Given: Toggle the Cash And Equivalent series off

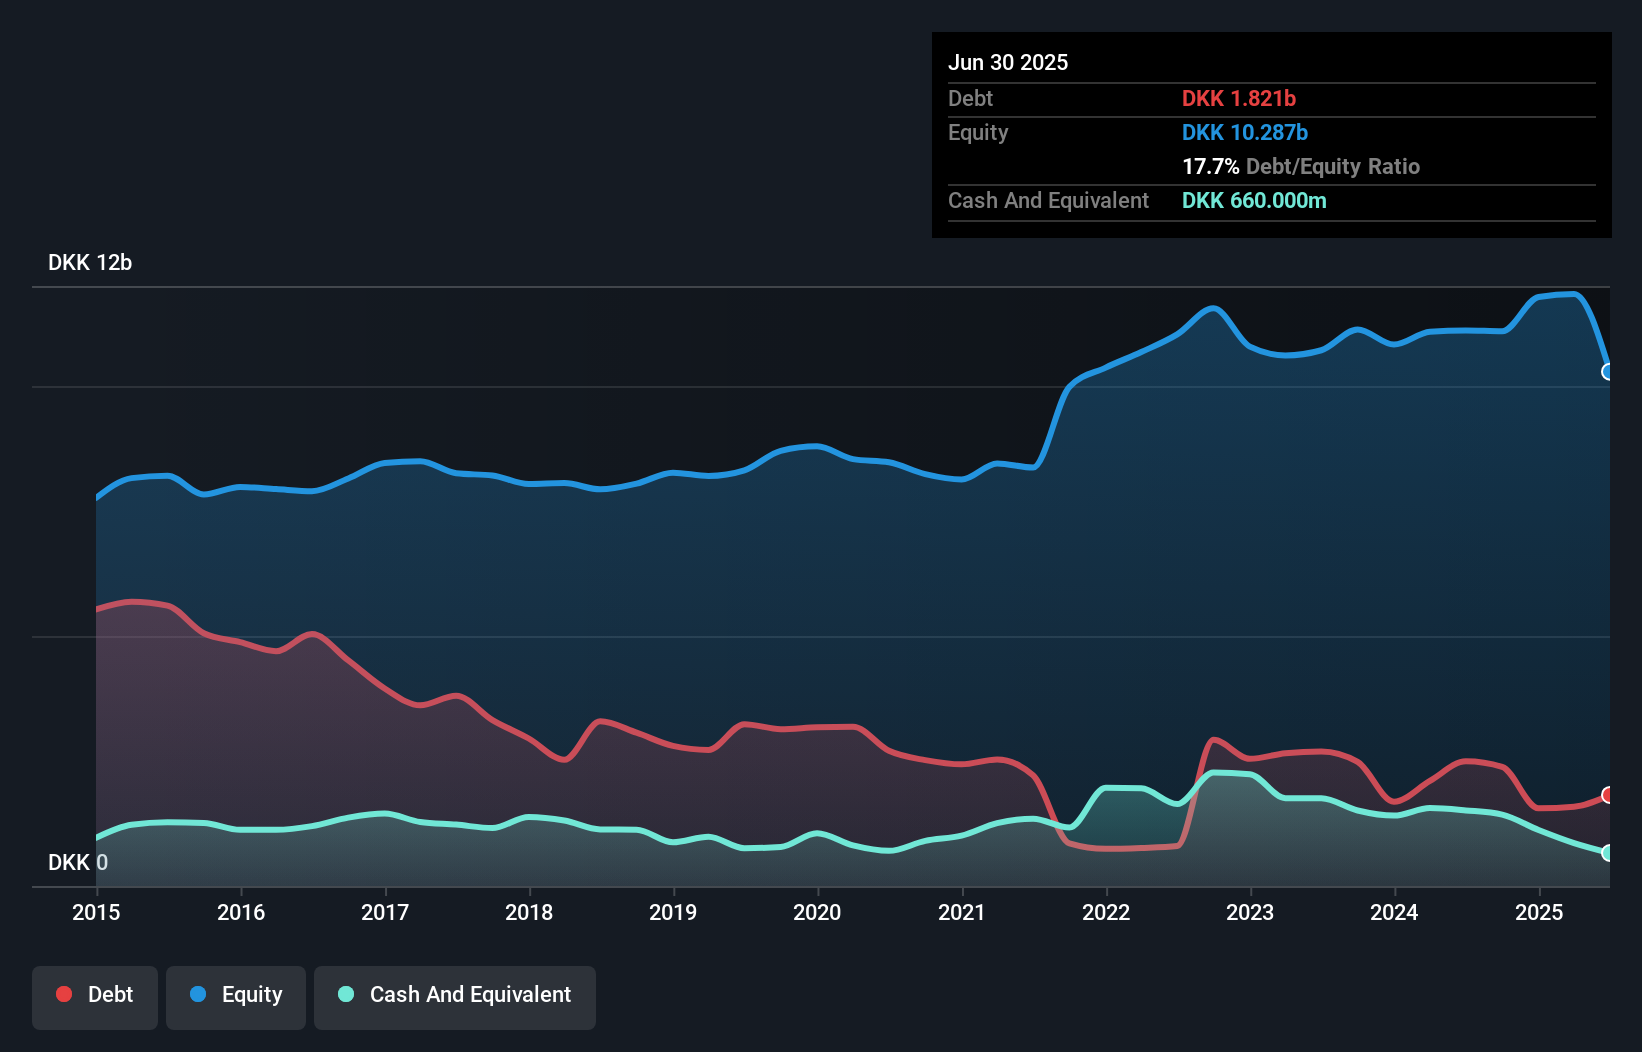Looking at the screenshot, I should coord(455,995).
